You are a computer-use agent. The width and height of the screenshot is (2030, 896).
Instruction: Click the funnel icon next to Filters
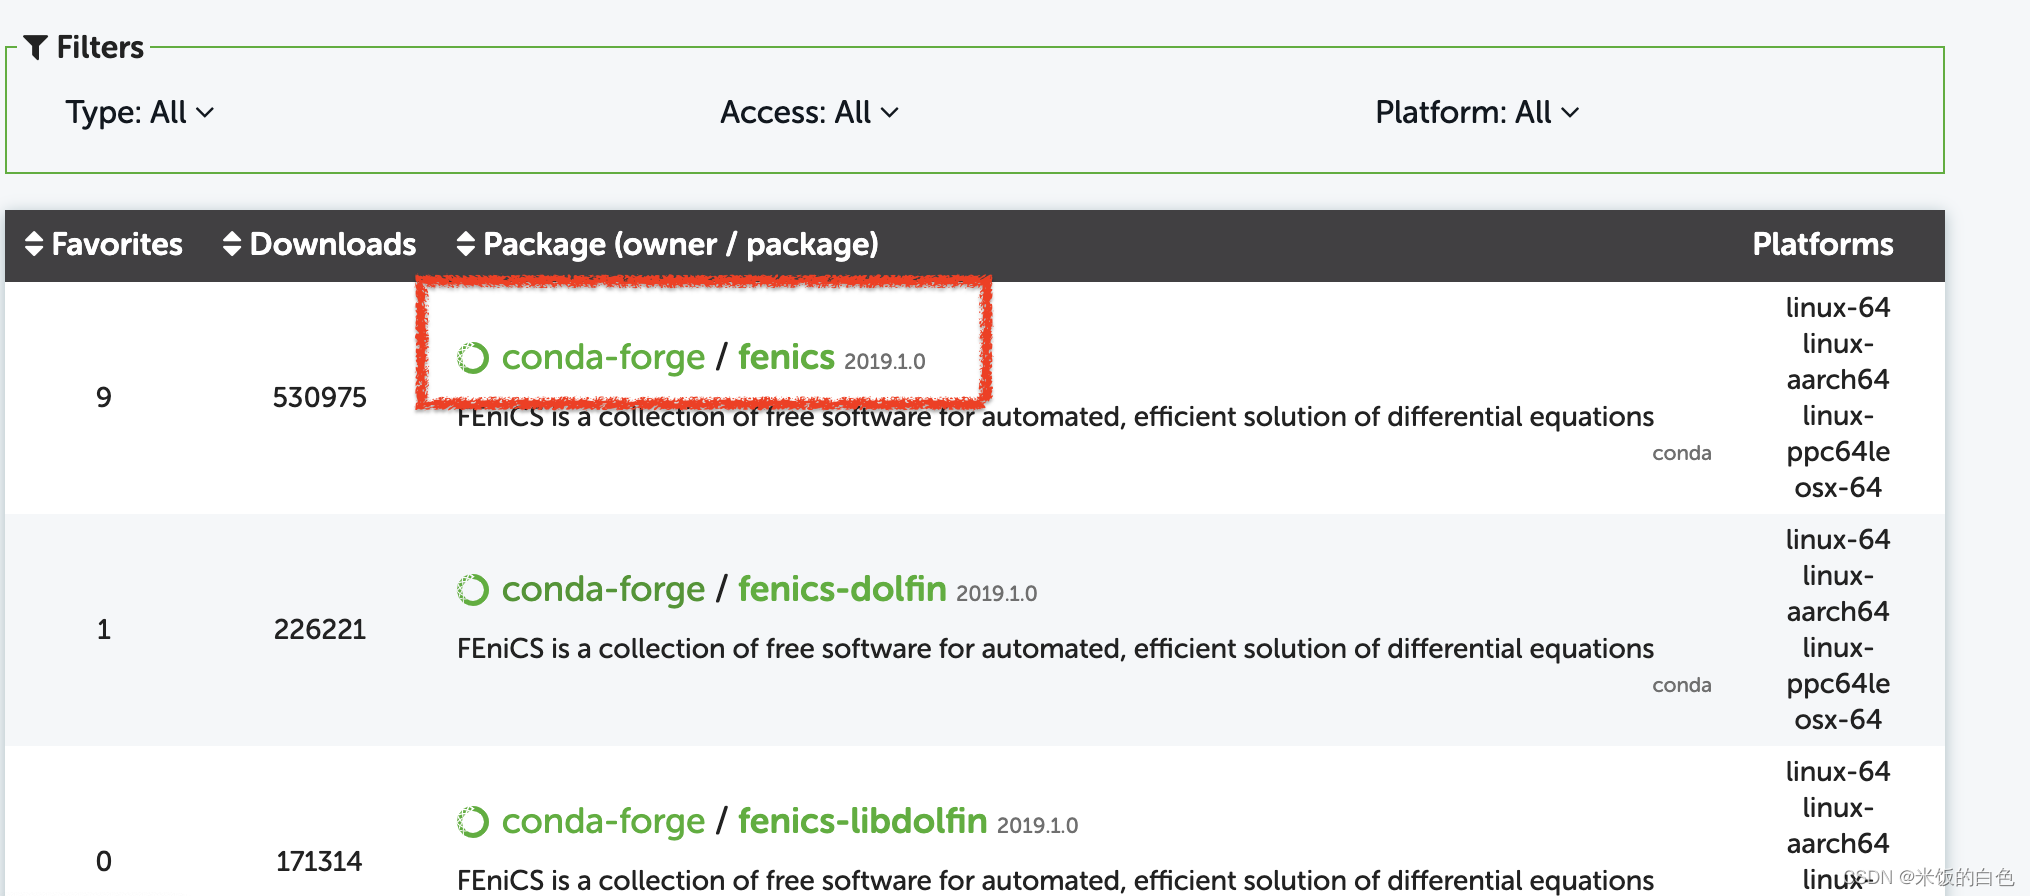[36, 46]
